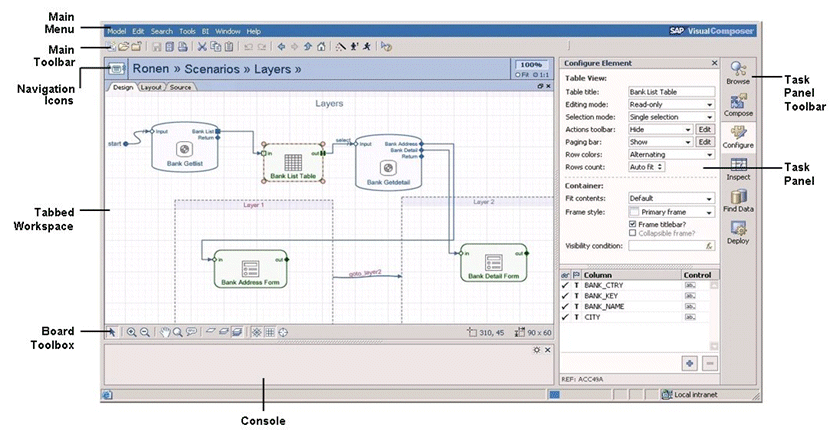This screenshot has height=431, width=830.
Task: Open the Selection mode dropdown
Action: point(671,117)
